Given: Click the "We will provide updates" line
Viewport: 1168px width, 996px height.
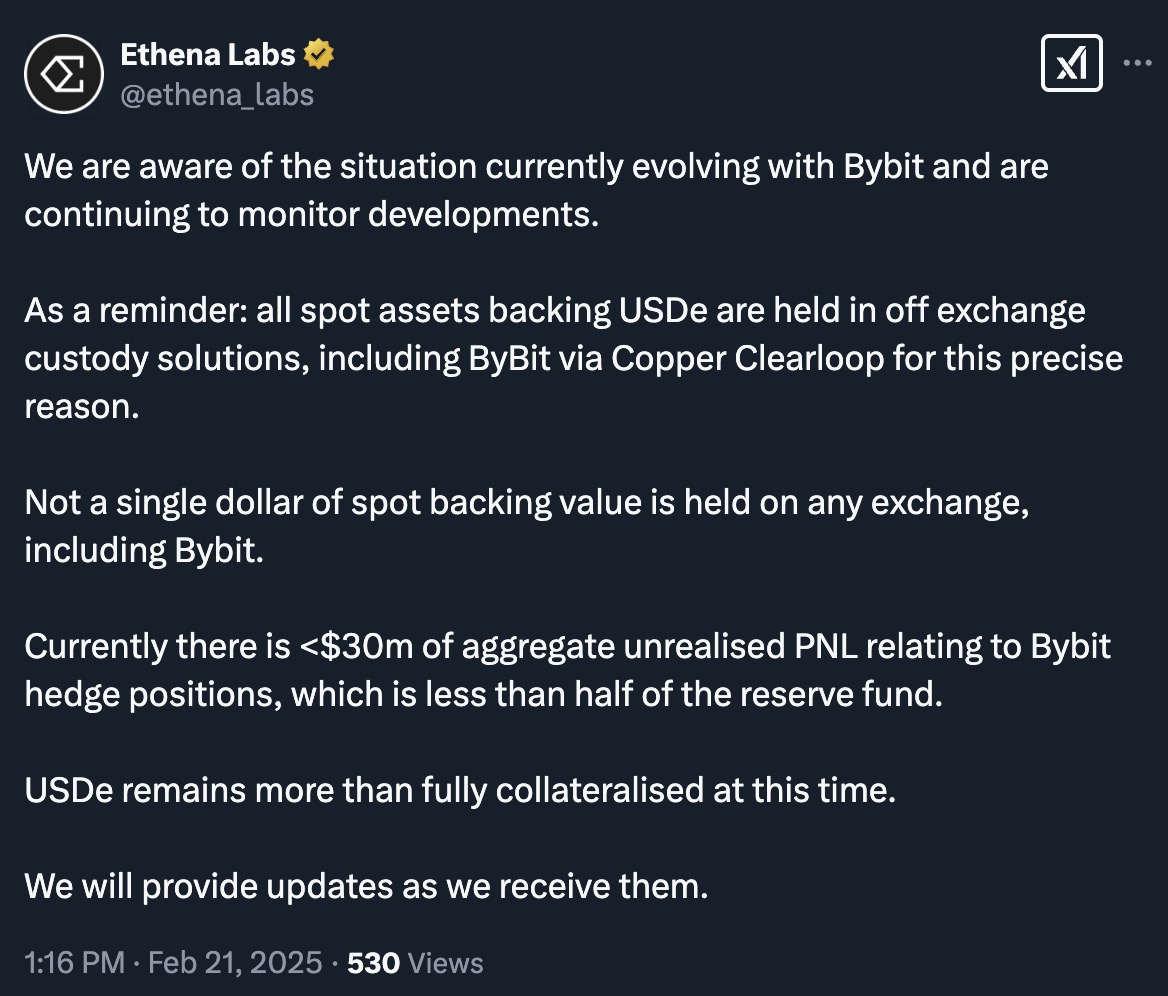Looking at the screenshot, I should tap(366, 886).
